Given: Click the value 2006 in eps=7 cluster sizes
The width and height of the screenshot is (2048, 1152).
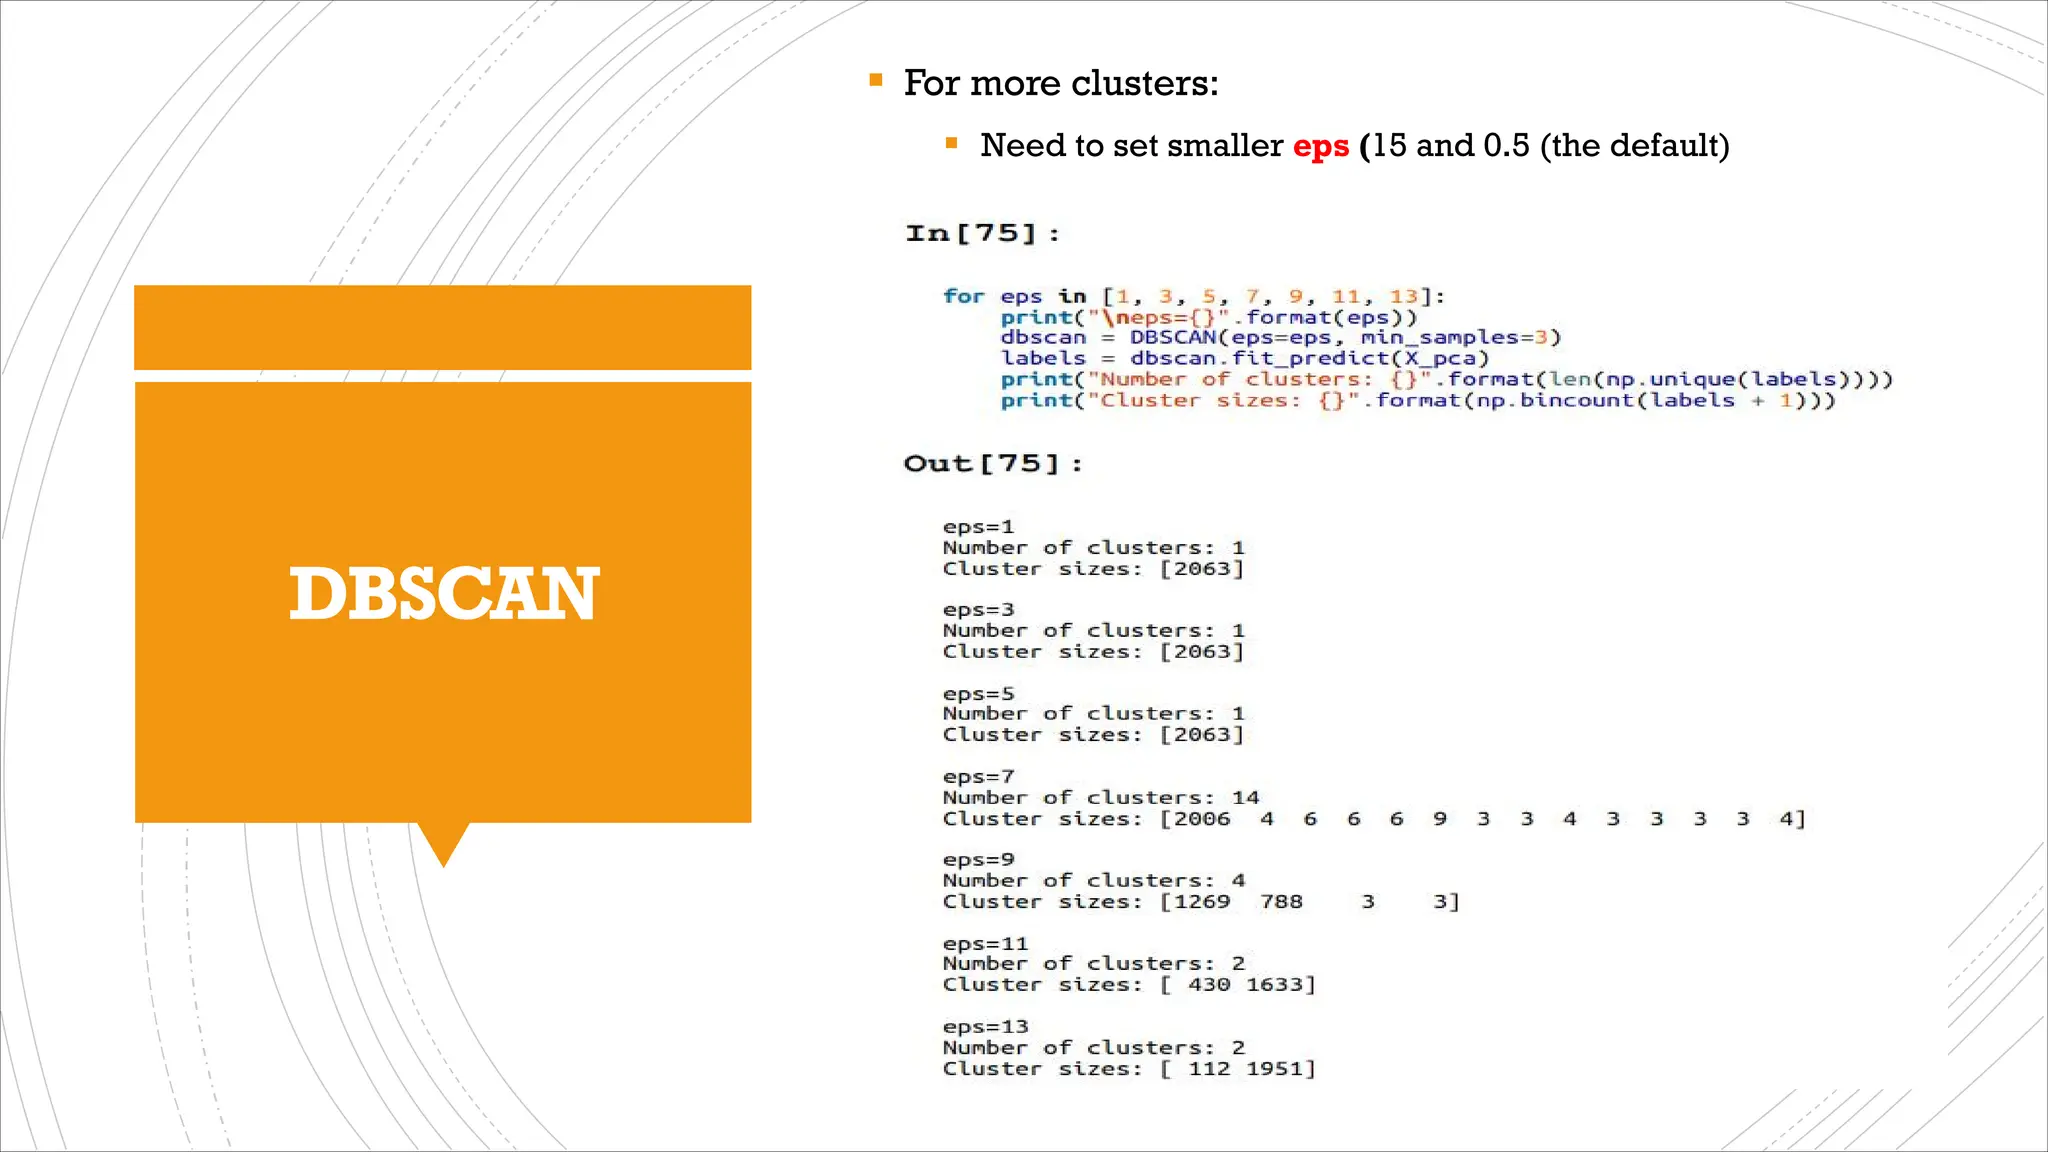Looking at the screenshot, I should (x=1203, y=819).
